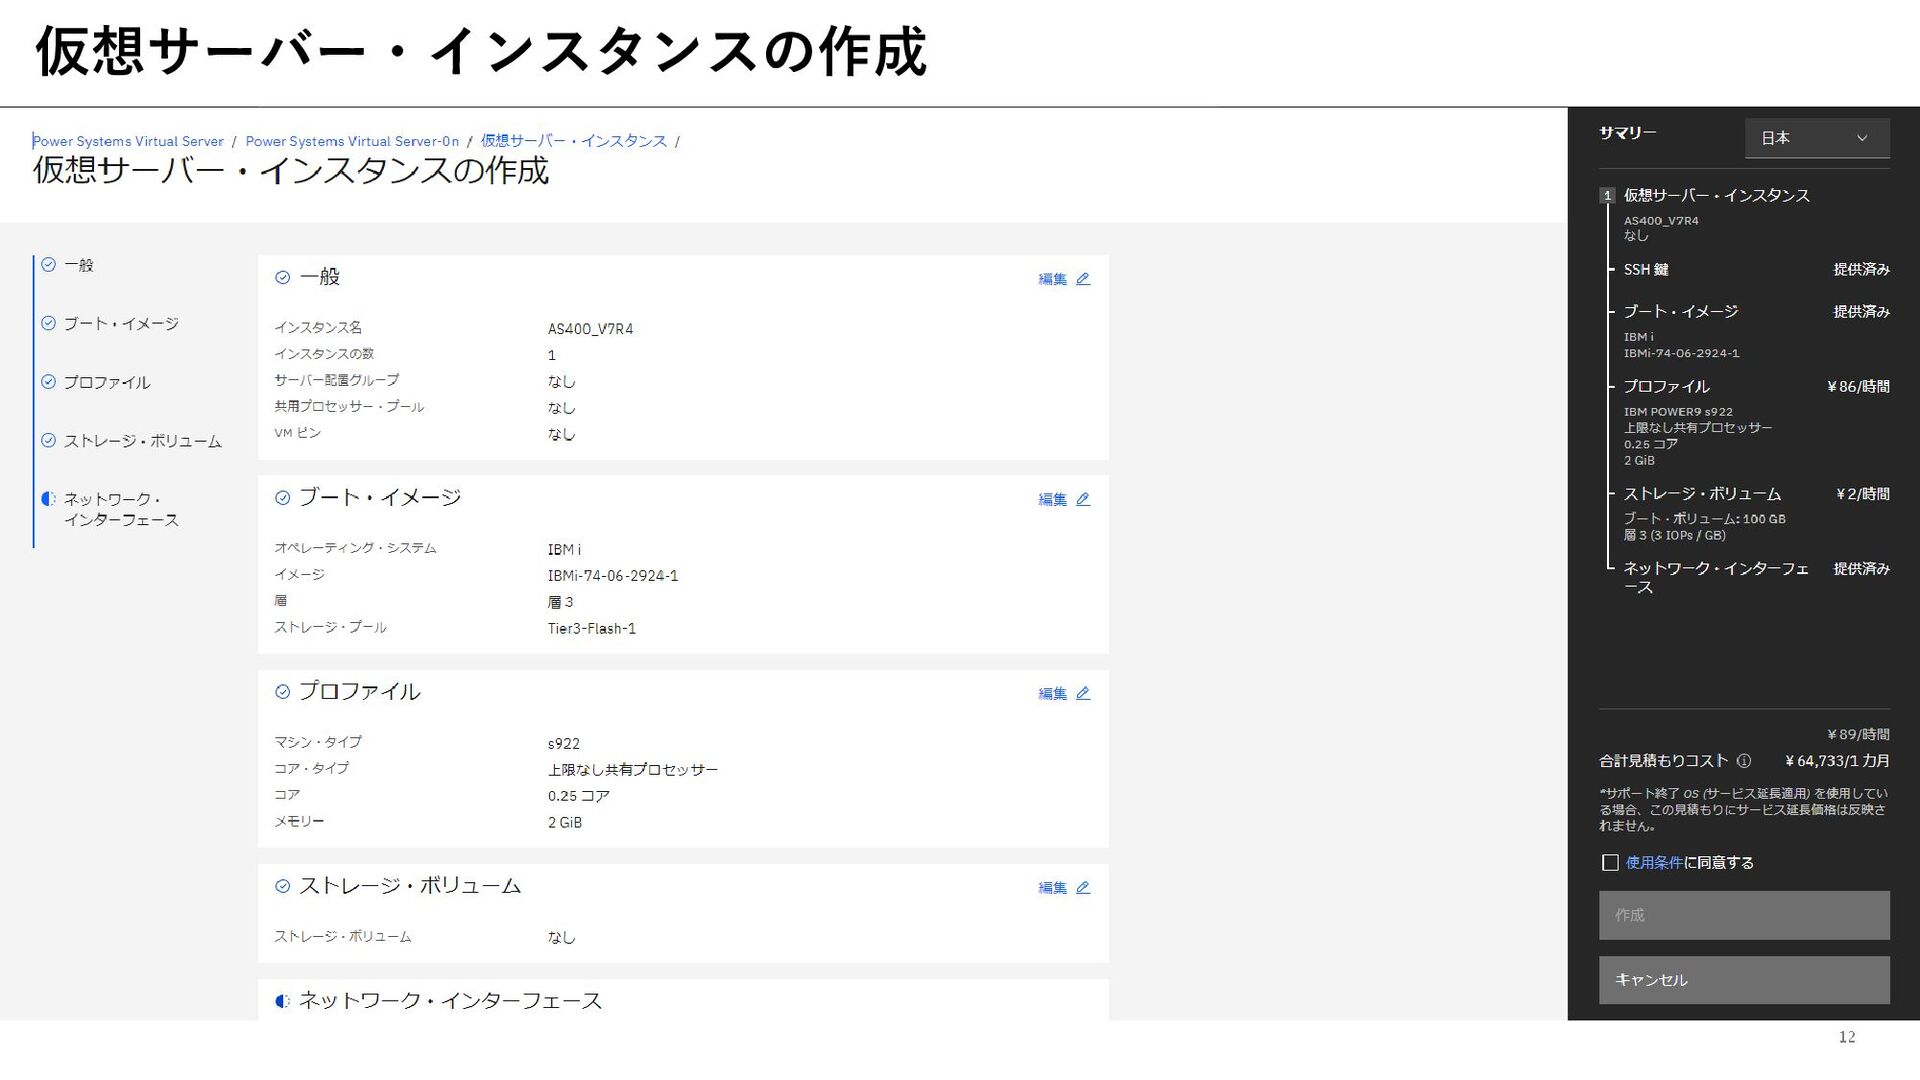This screenshot has width=1920, height=1080.
Task: Click the pencil edit icon in ブート・イメージ section
Action: click(1083, 499)
